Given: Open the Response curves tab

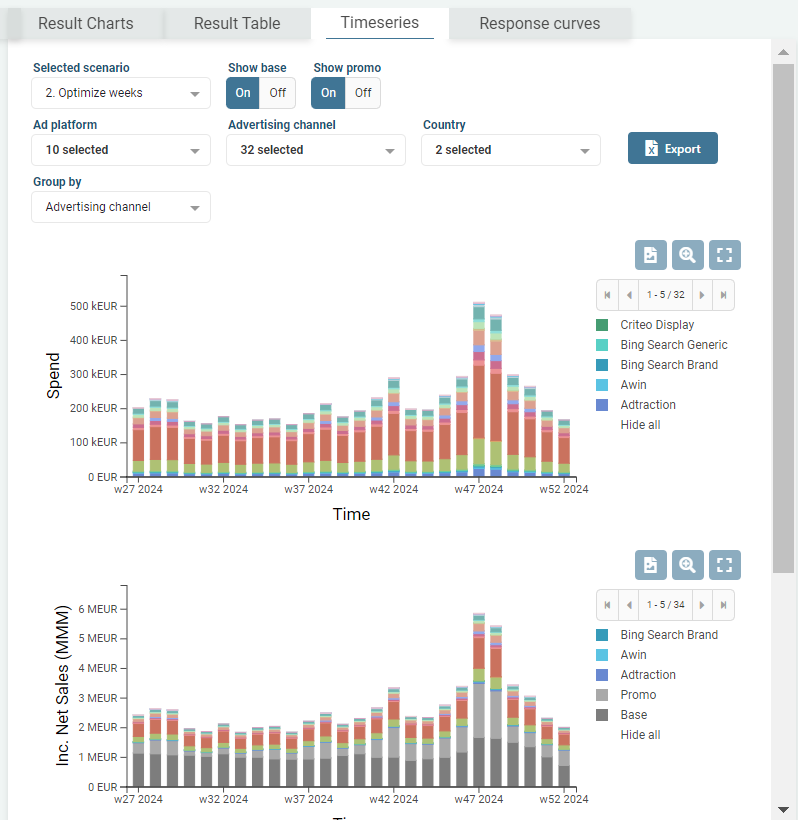Looking at the screenshot, I should [x=539, y=23].
